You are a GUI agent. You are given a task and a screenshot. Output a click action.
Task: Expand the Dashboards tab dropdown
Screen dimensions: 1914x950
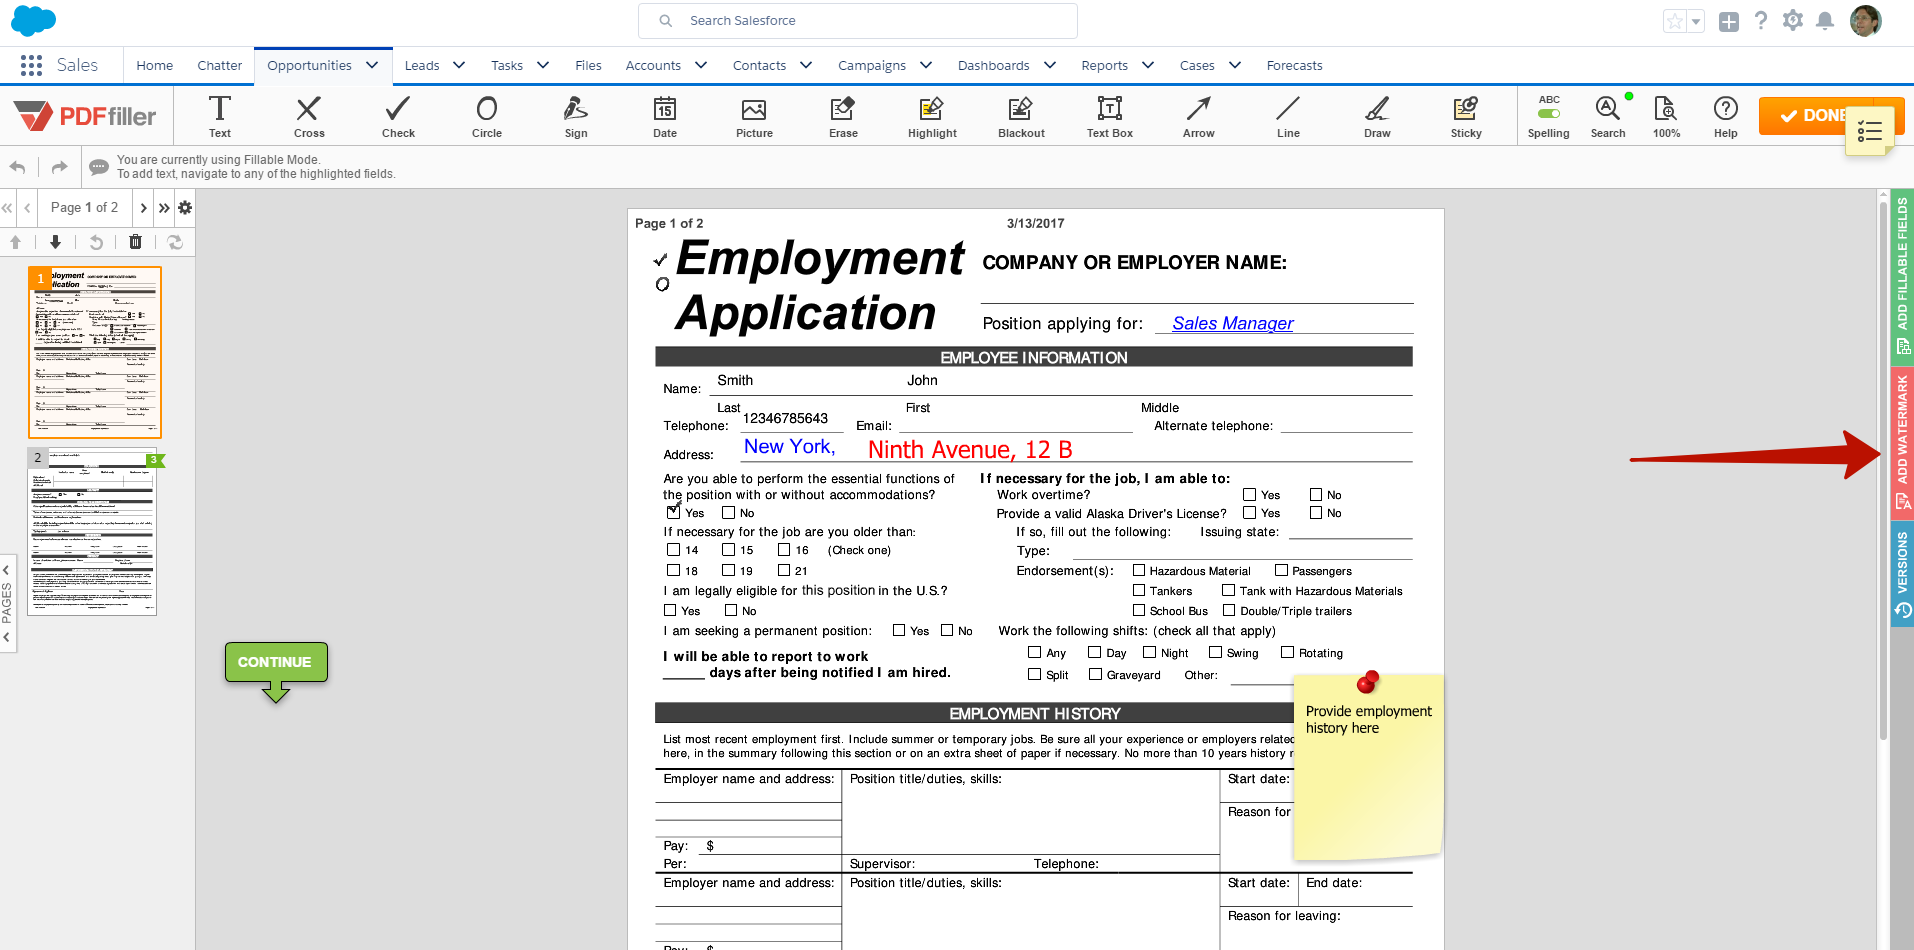tap(1050, 65)
